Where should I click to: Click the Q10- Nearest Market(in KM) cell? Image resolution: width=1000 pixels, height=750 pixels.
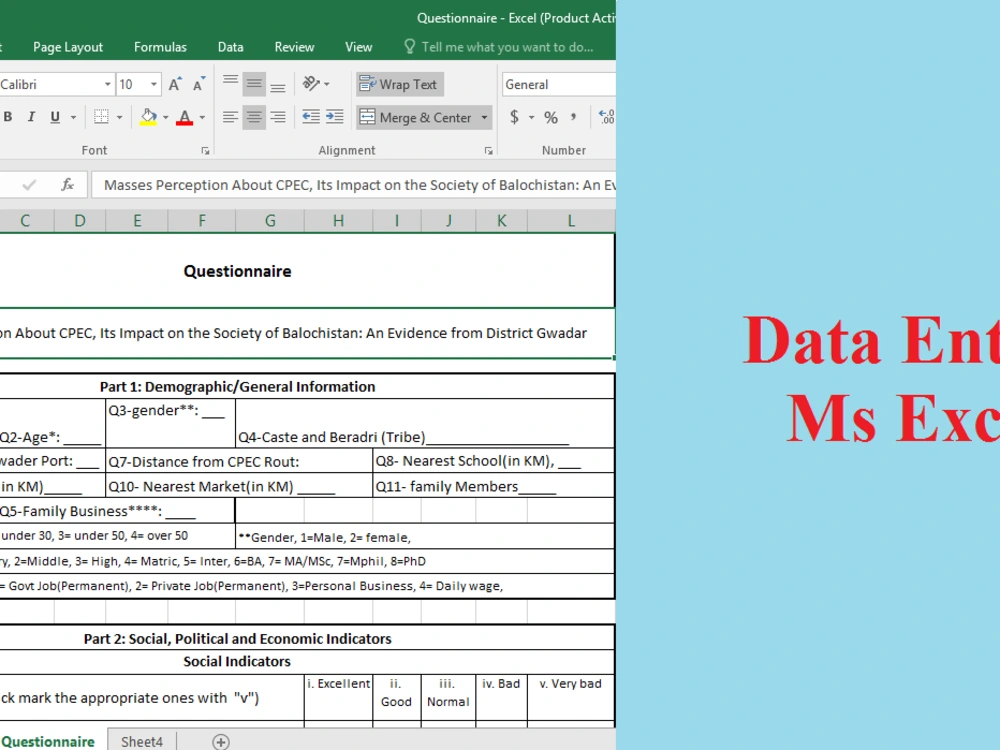[239, 485]
